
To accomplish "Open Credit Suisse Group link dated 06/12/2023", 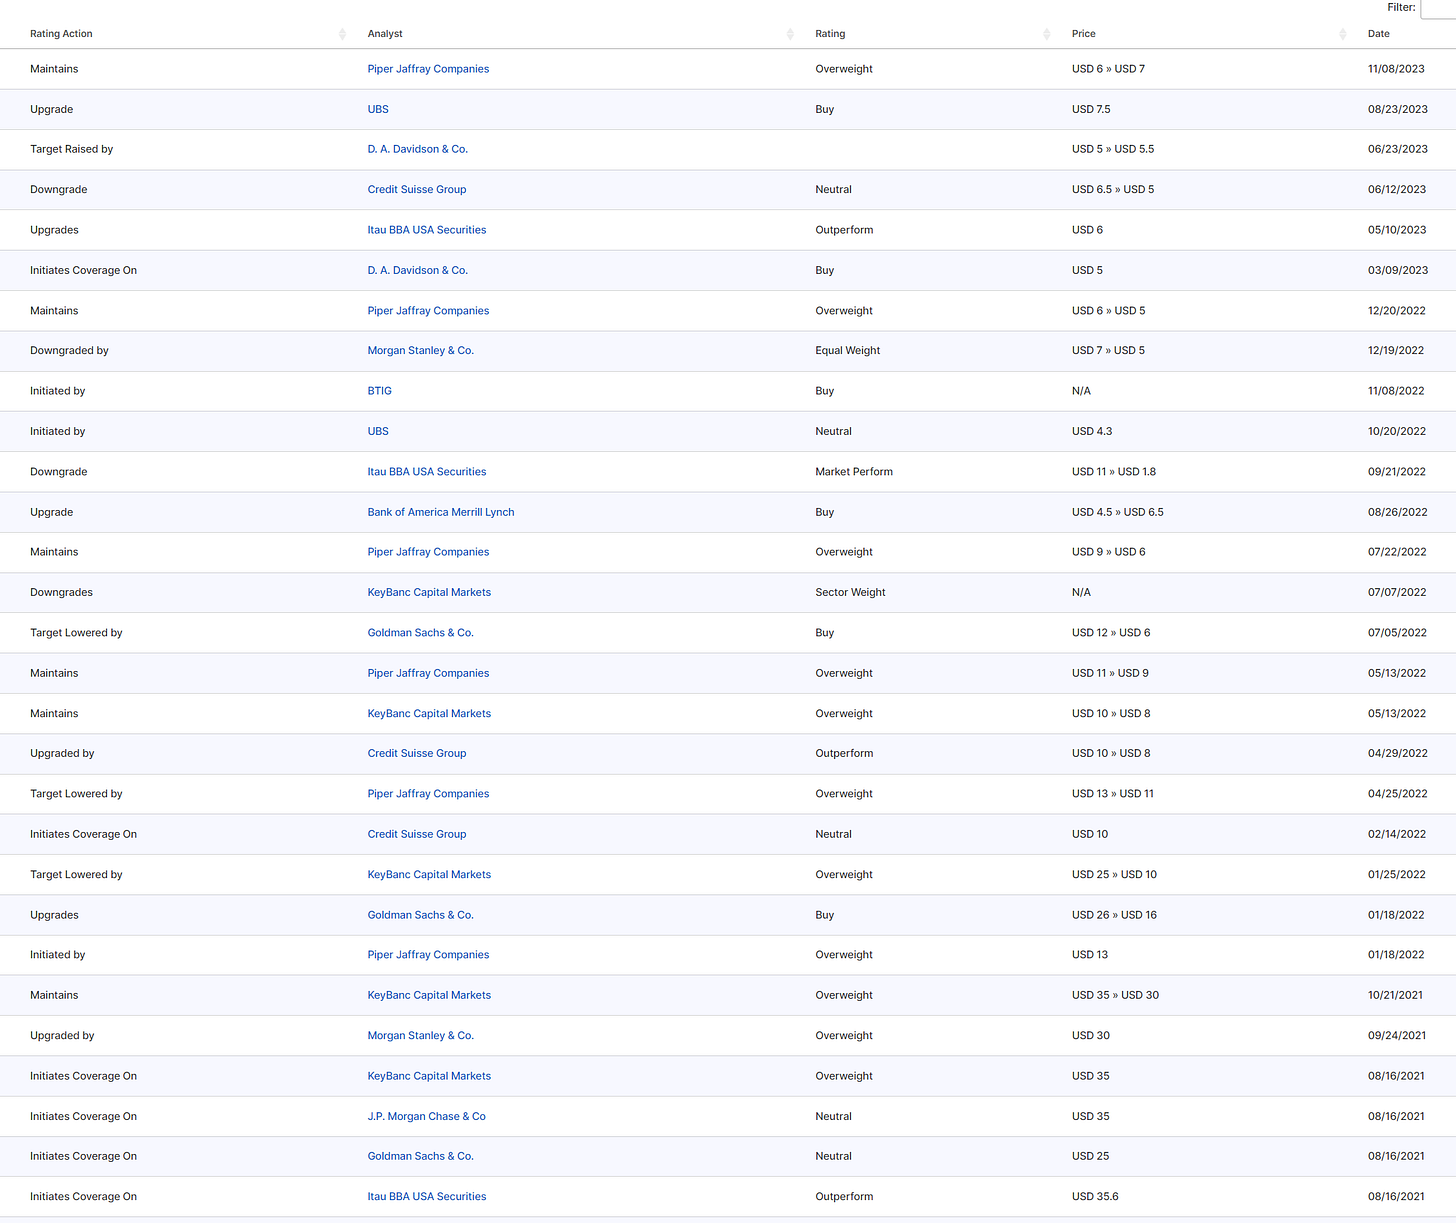I will click(416, 189).
